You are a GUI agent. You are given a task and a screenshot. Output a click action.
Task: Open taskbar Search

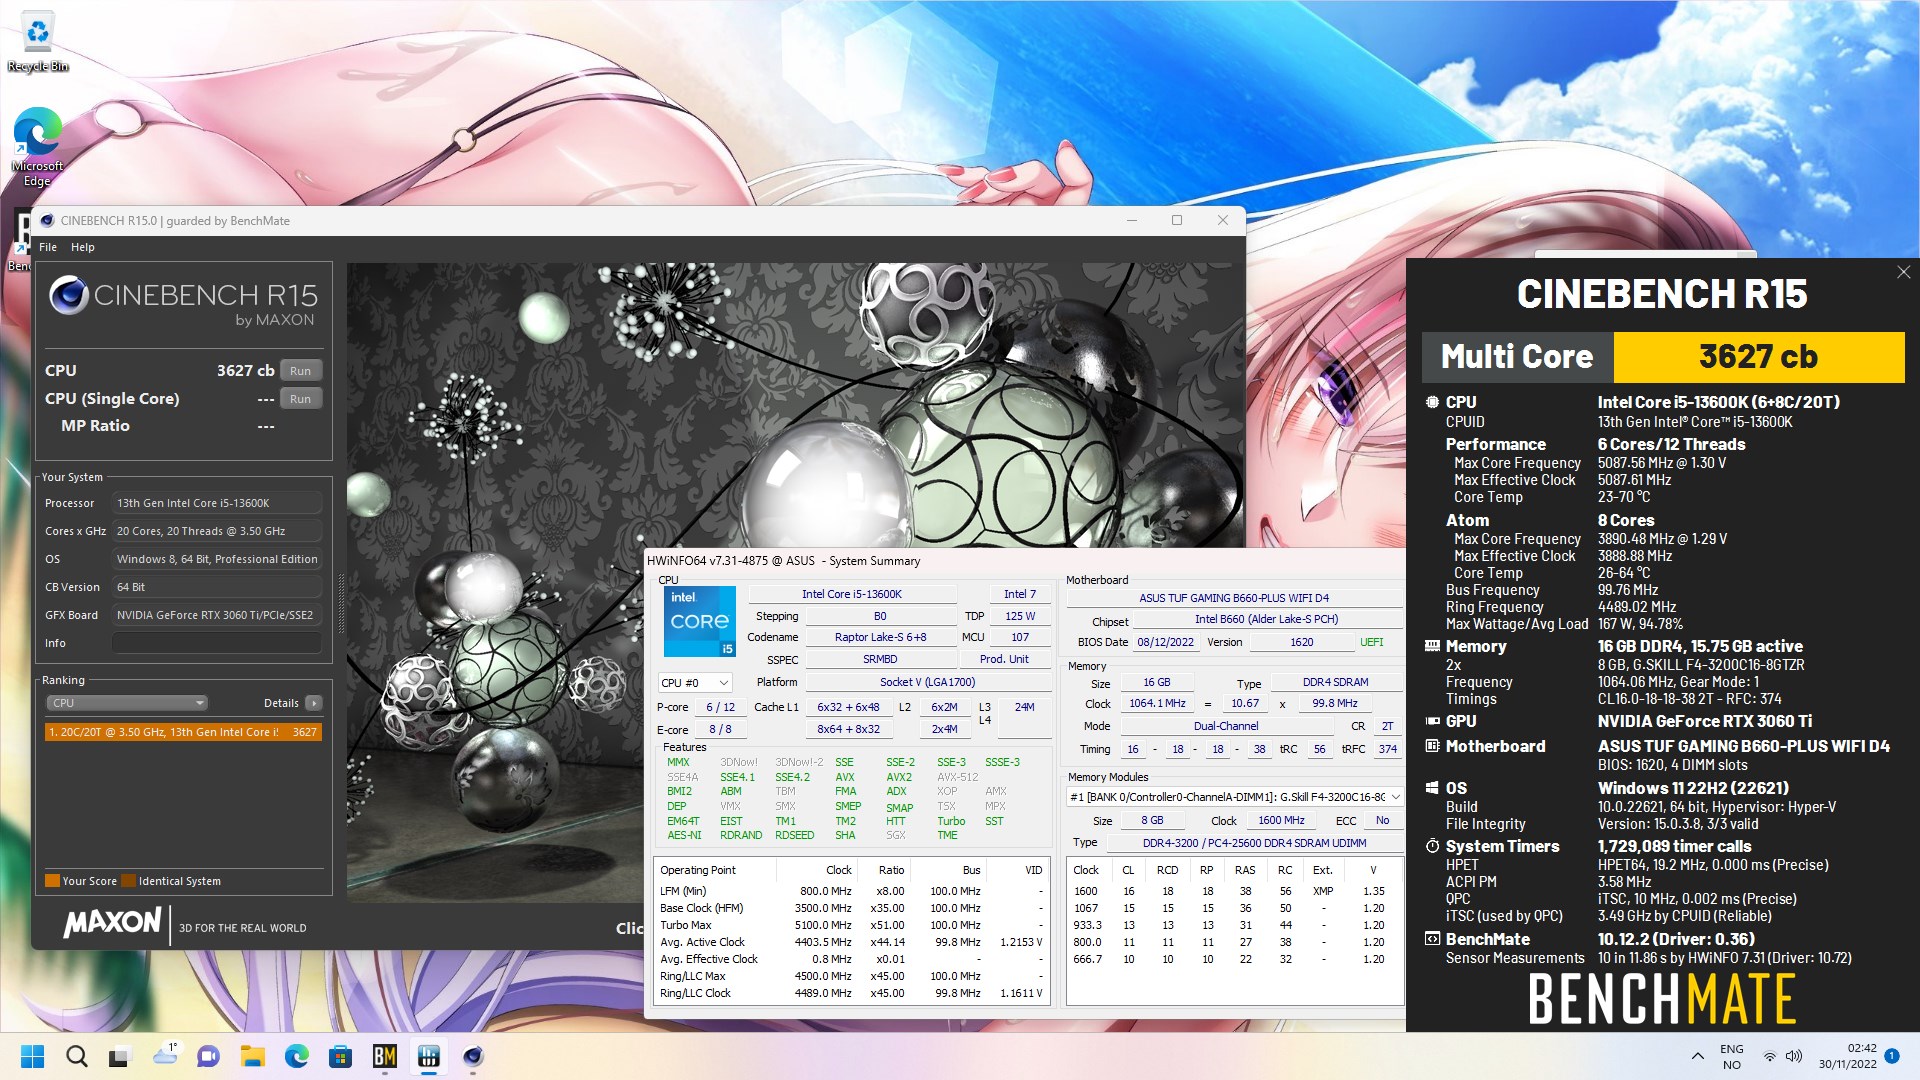[77, 1056]
